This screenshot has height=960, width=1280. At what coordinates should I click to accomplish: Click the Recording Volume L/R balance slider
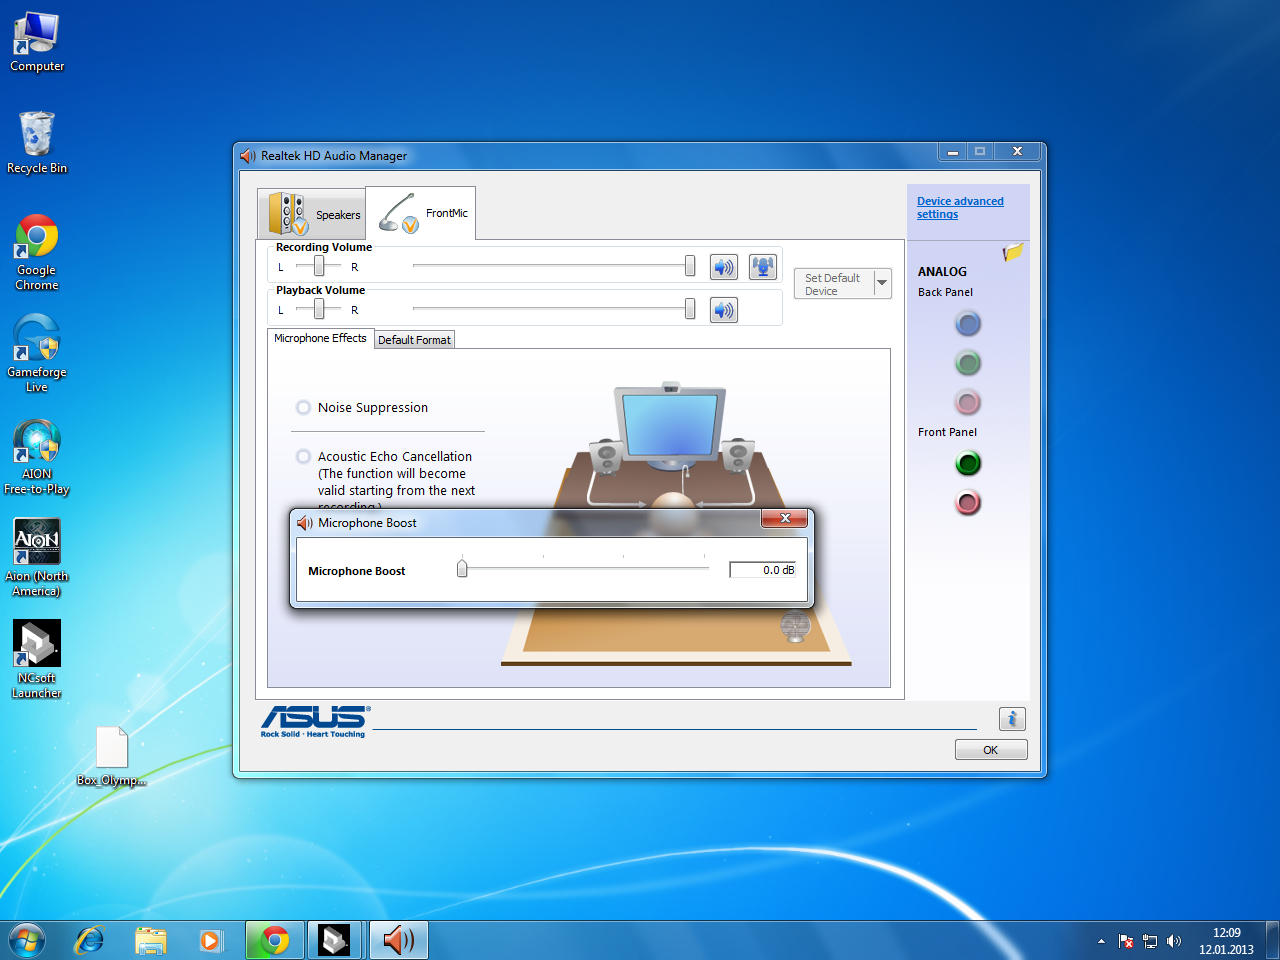[318, 265]
